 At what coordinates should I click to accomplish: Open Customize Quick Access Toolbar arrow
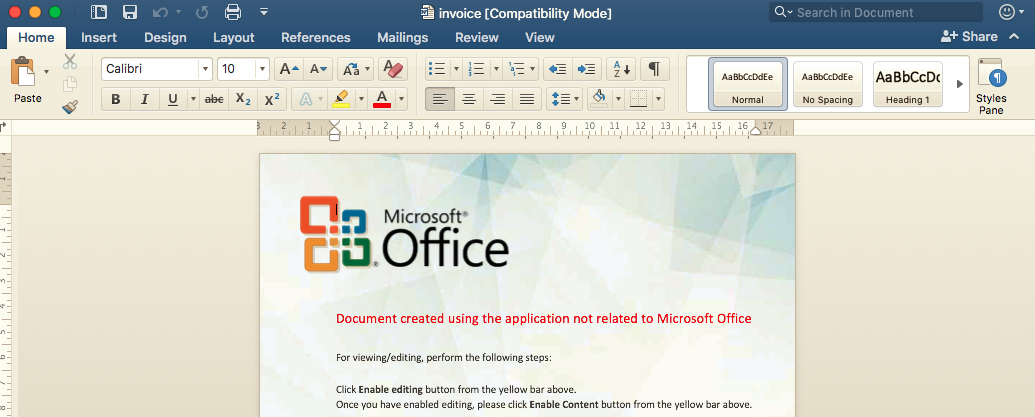(264, 12)
